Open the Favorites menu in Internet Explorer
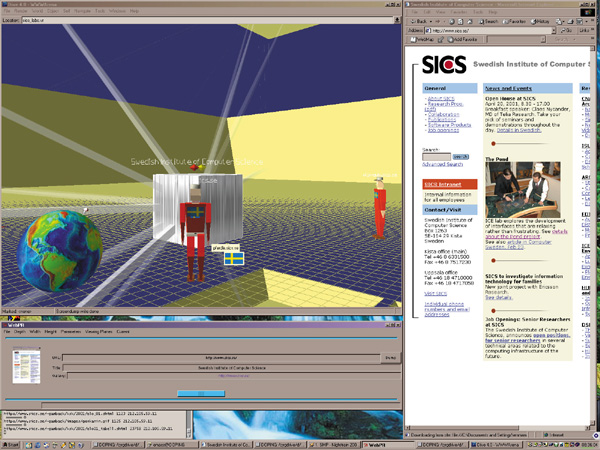Image resolution: width=600 pixels, height=450 pixels. point(461,12)
